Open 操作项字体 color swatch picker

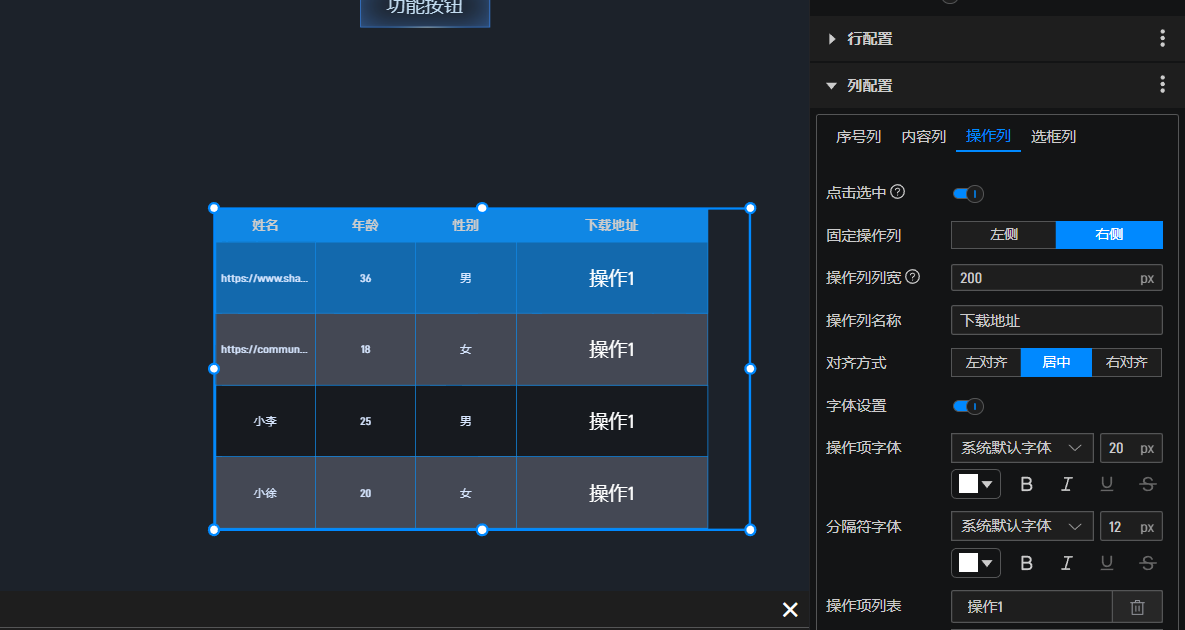(976, 484)
